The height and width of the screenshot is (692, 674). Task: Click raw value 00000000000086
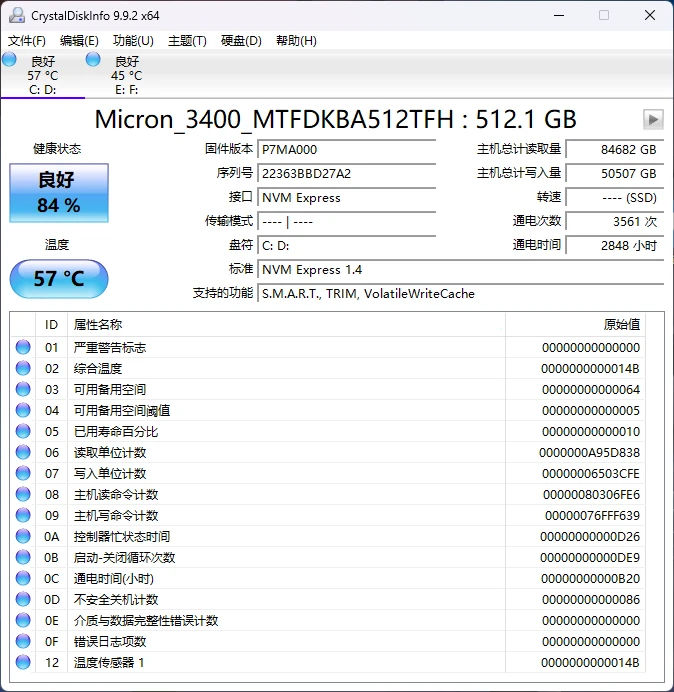coord(591,600)
